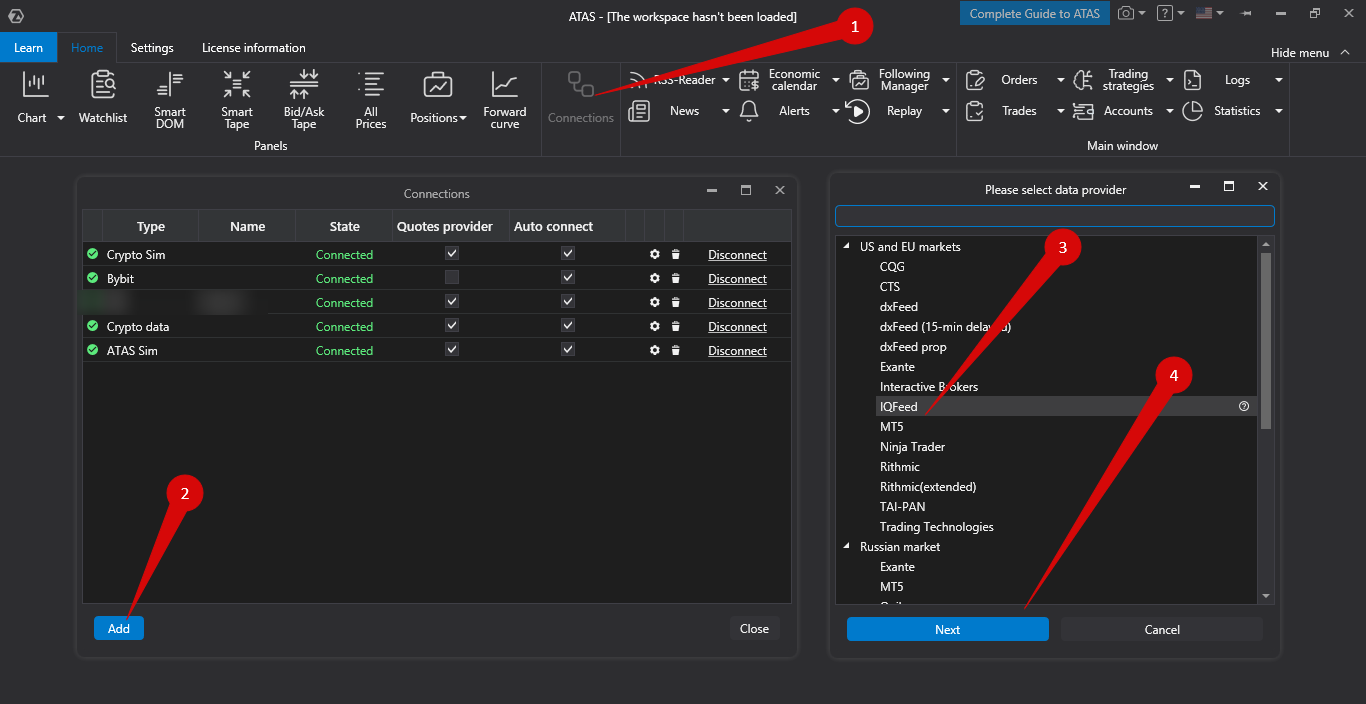1366x704 pixels.
Task: Toggle Auto connect for ATAS Sim
Action: click(x=568, y=350)
